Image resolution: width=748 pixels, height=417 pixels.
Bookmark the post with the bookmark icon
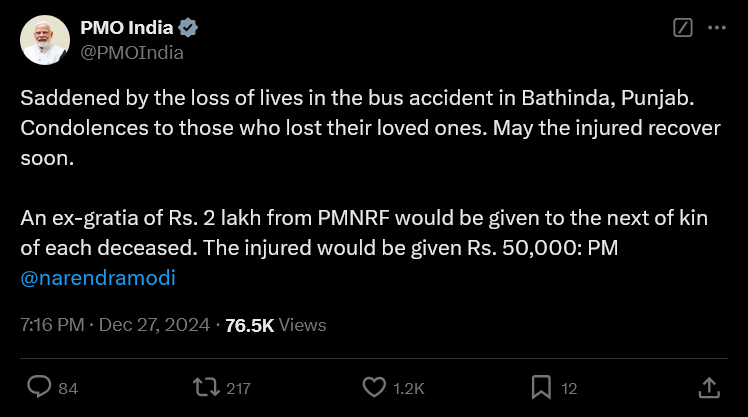pos(541,387)
